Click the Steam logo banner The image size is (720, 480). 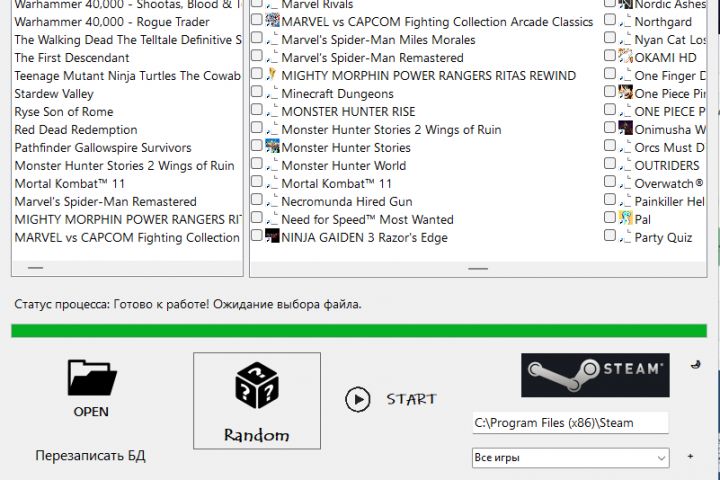[595, 375]
